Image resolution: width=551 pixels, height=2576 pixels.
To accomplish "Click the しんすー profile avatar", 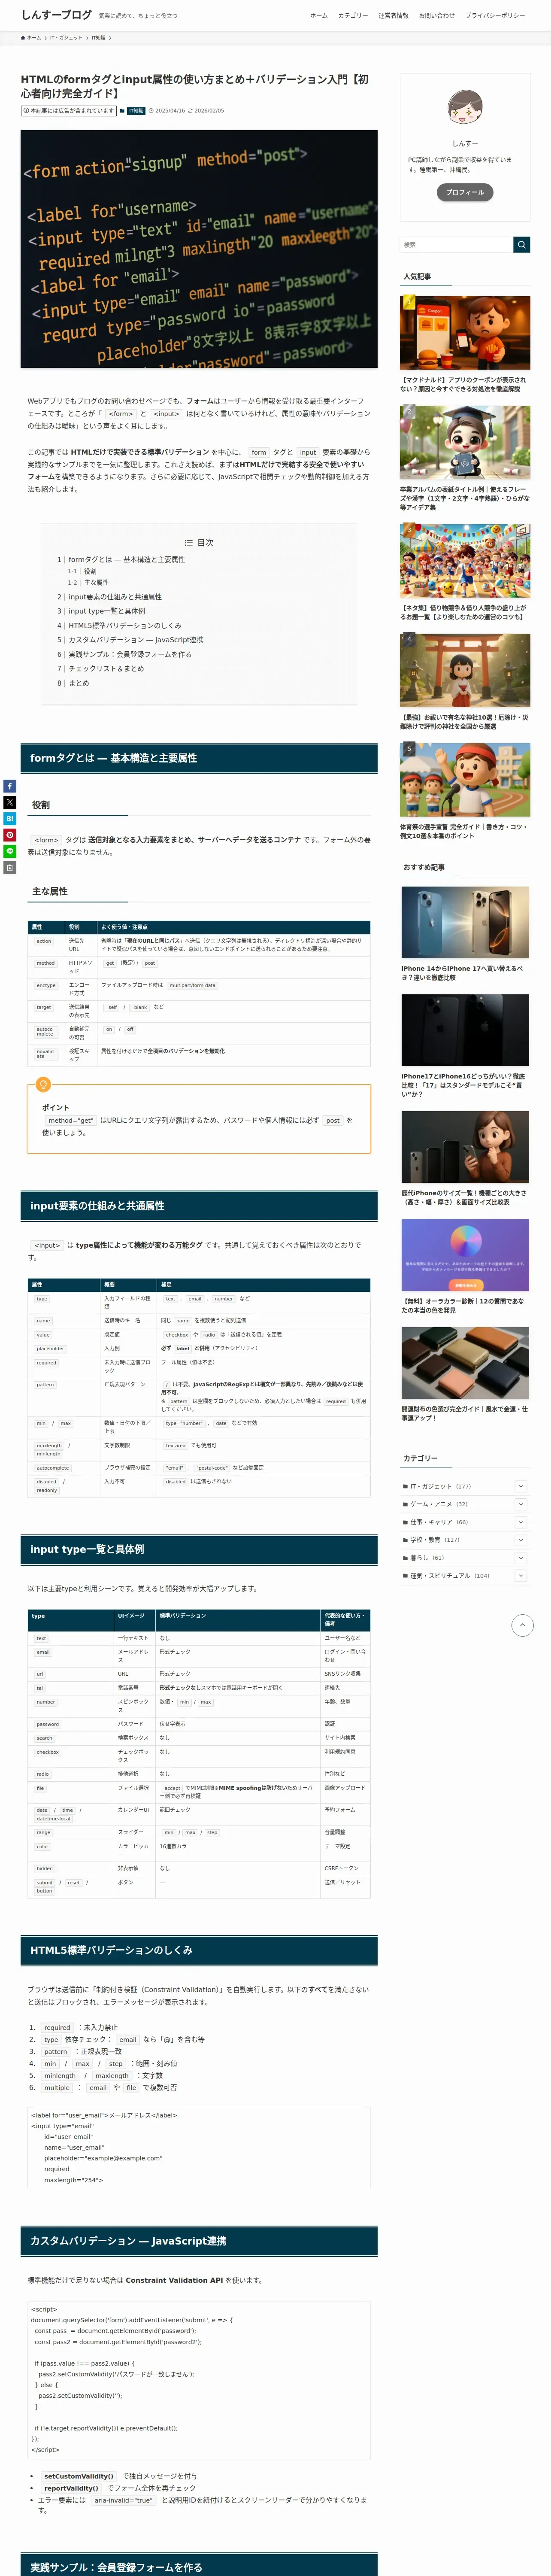I will point(465,107).
